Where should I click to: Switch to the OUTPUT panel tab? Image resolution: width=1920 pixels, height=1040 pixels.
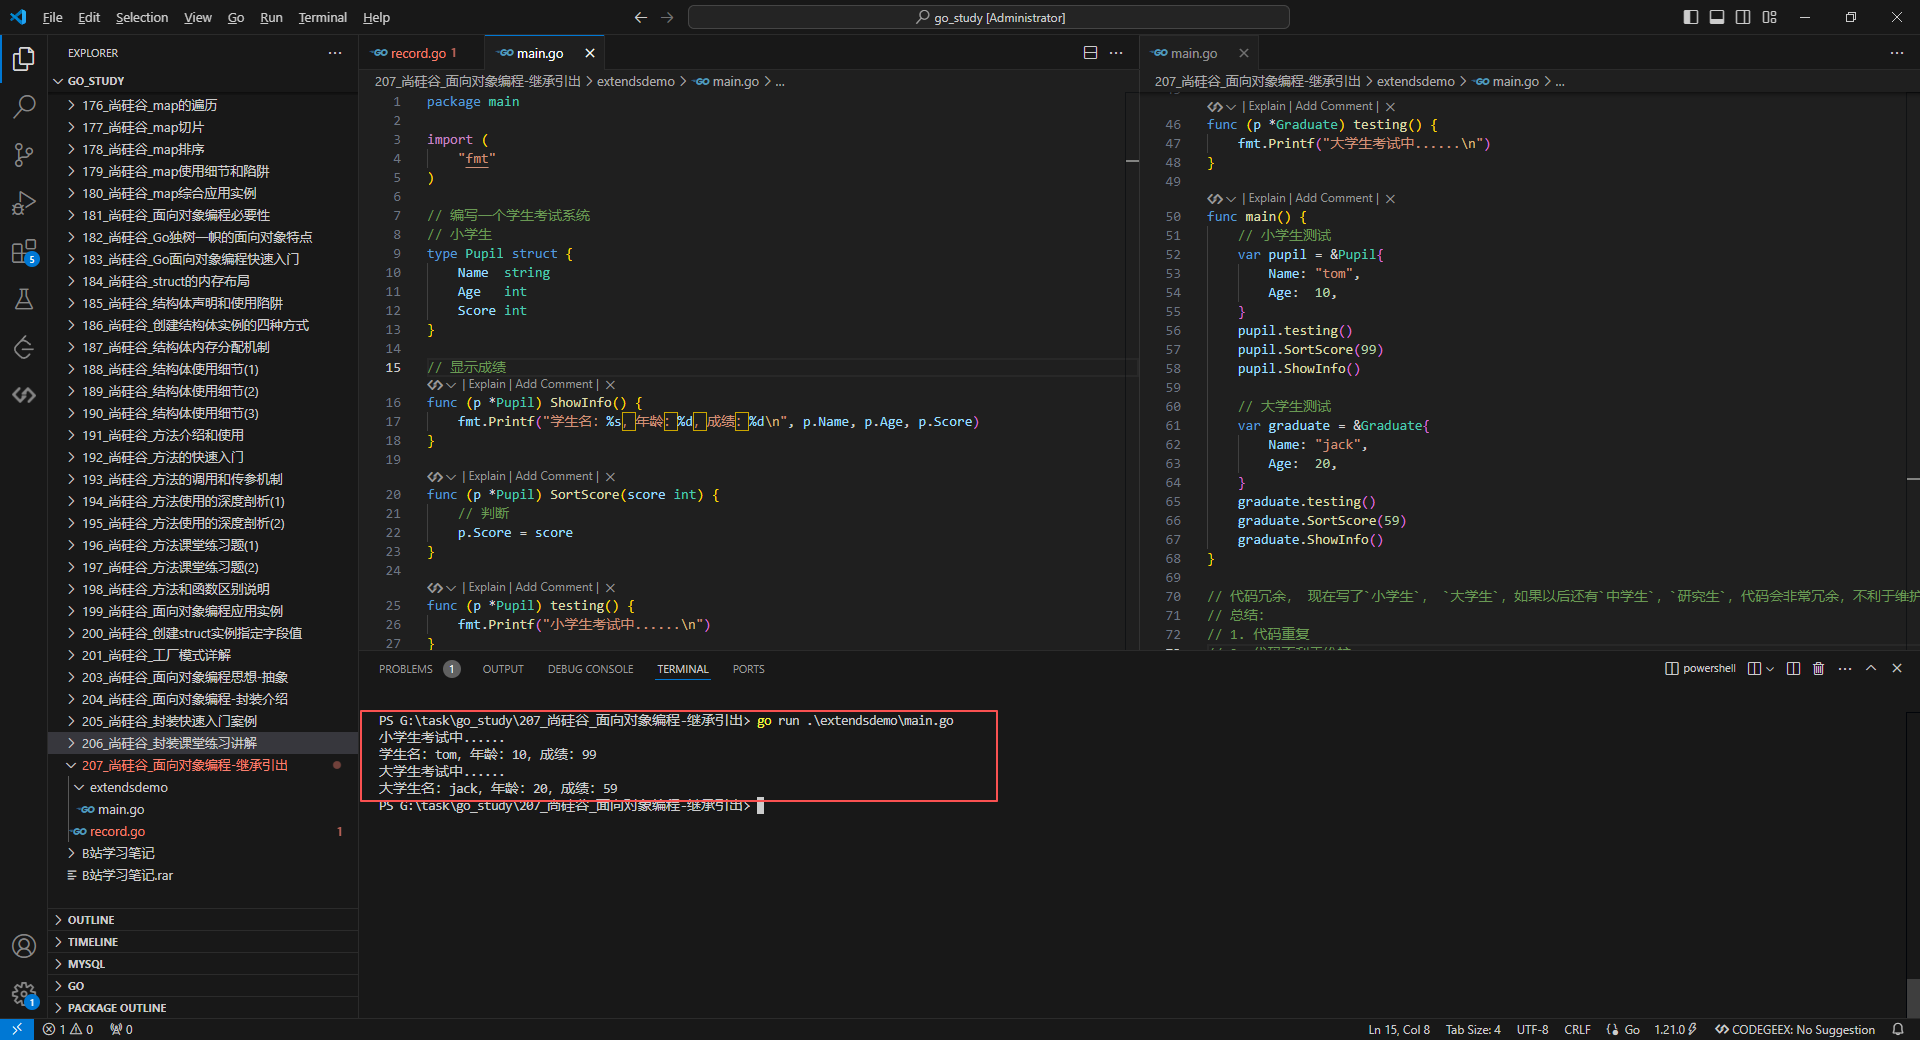tap(503, 669)
